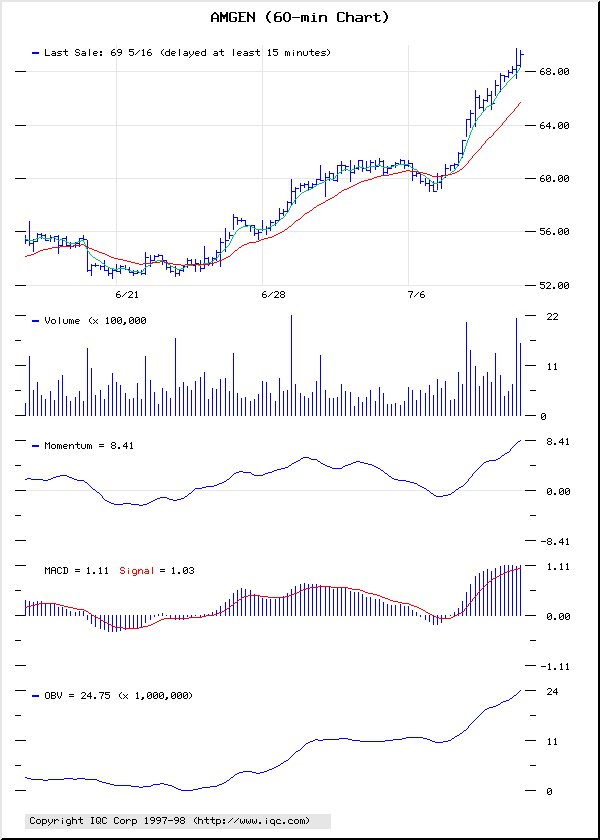Click the 64.00 price axis label
Viewport: 600px width, 840px height.
click(x=554, y=125)
